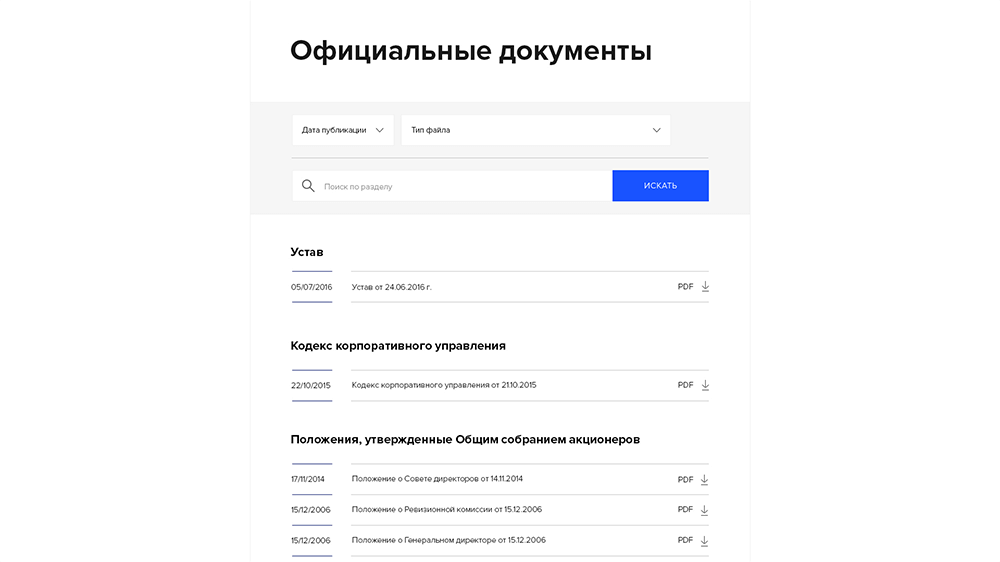This screenshot has height=562, width=1000.
Task: Click the magnifying glass search icon
Action: tap(308, 186)
